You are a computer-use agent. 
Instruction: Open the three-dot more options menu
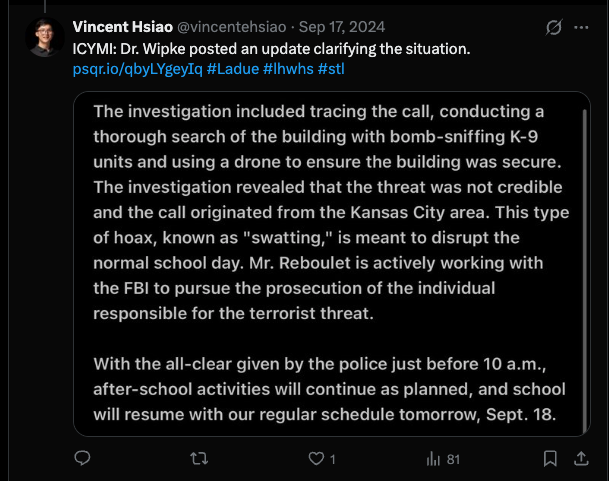pos(582,27)
